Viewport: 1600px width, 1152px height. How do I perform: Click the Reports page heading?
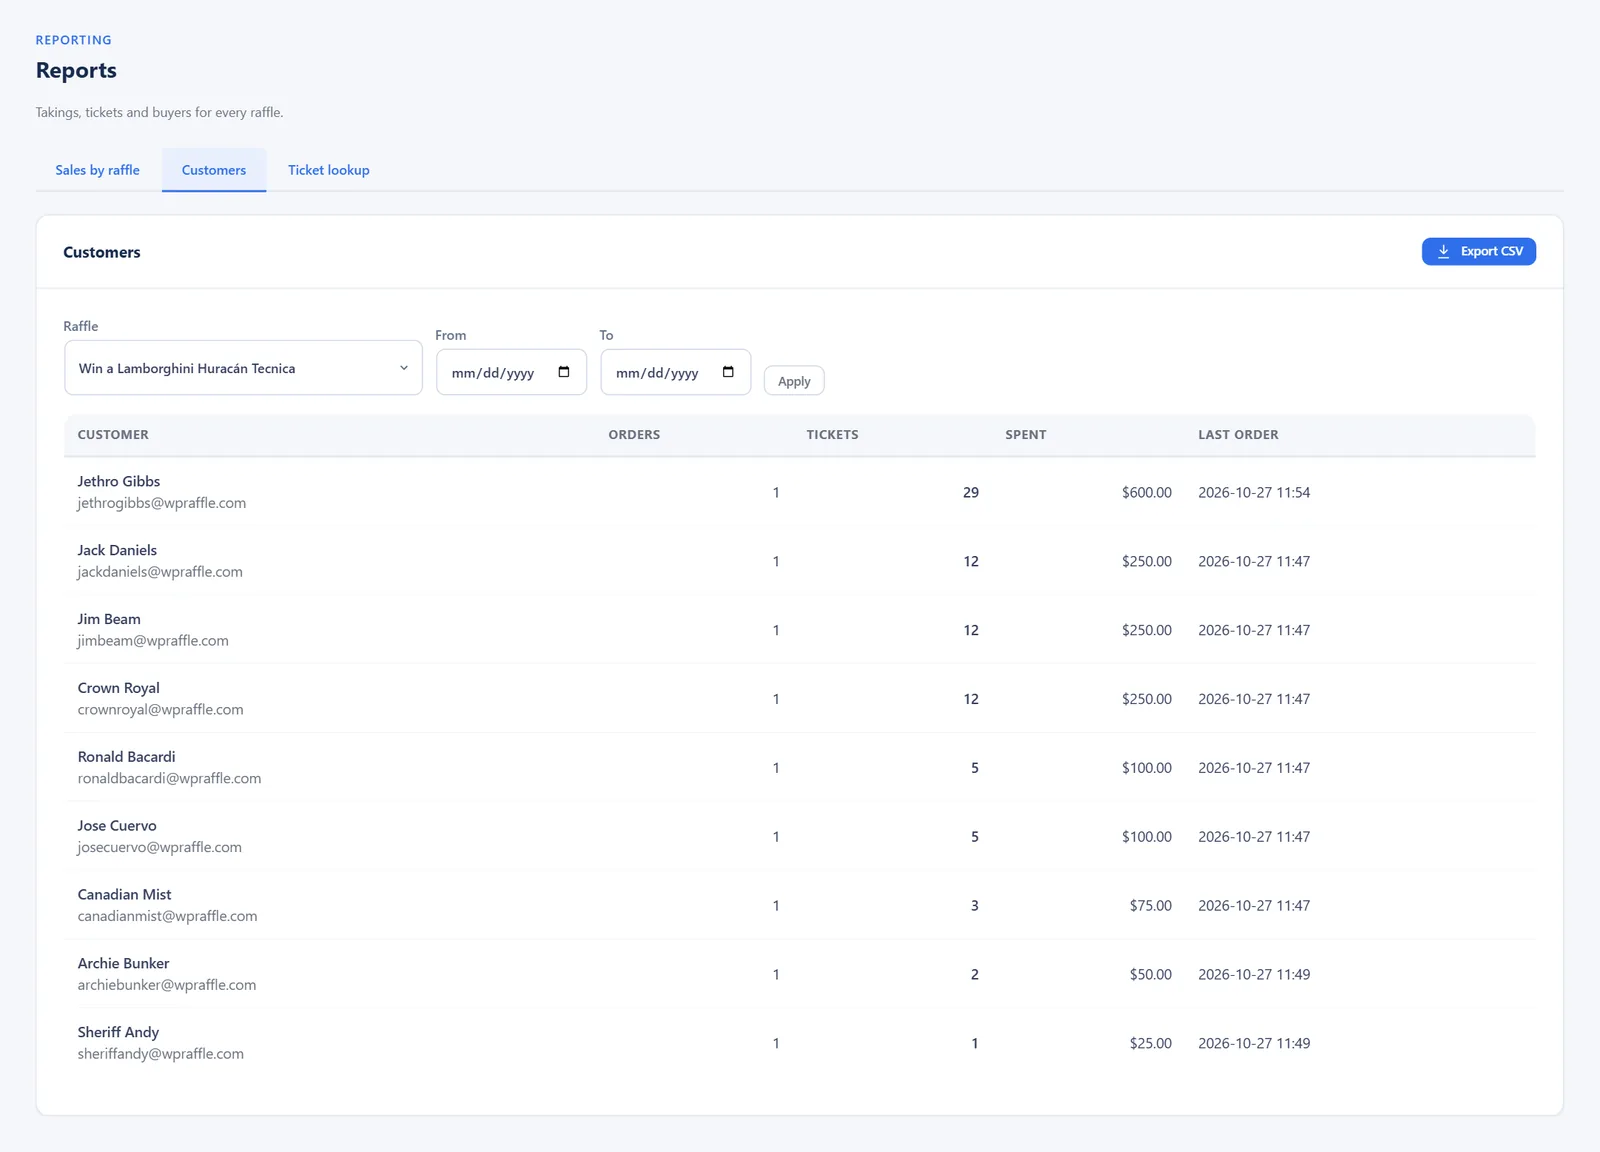point(76,71)
